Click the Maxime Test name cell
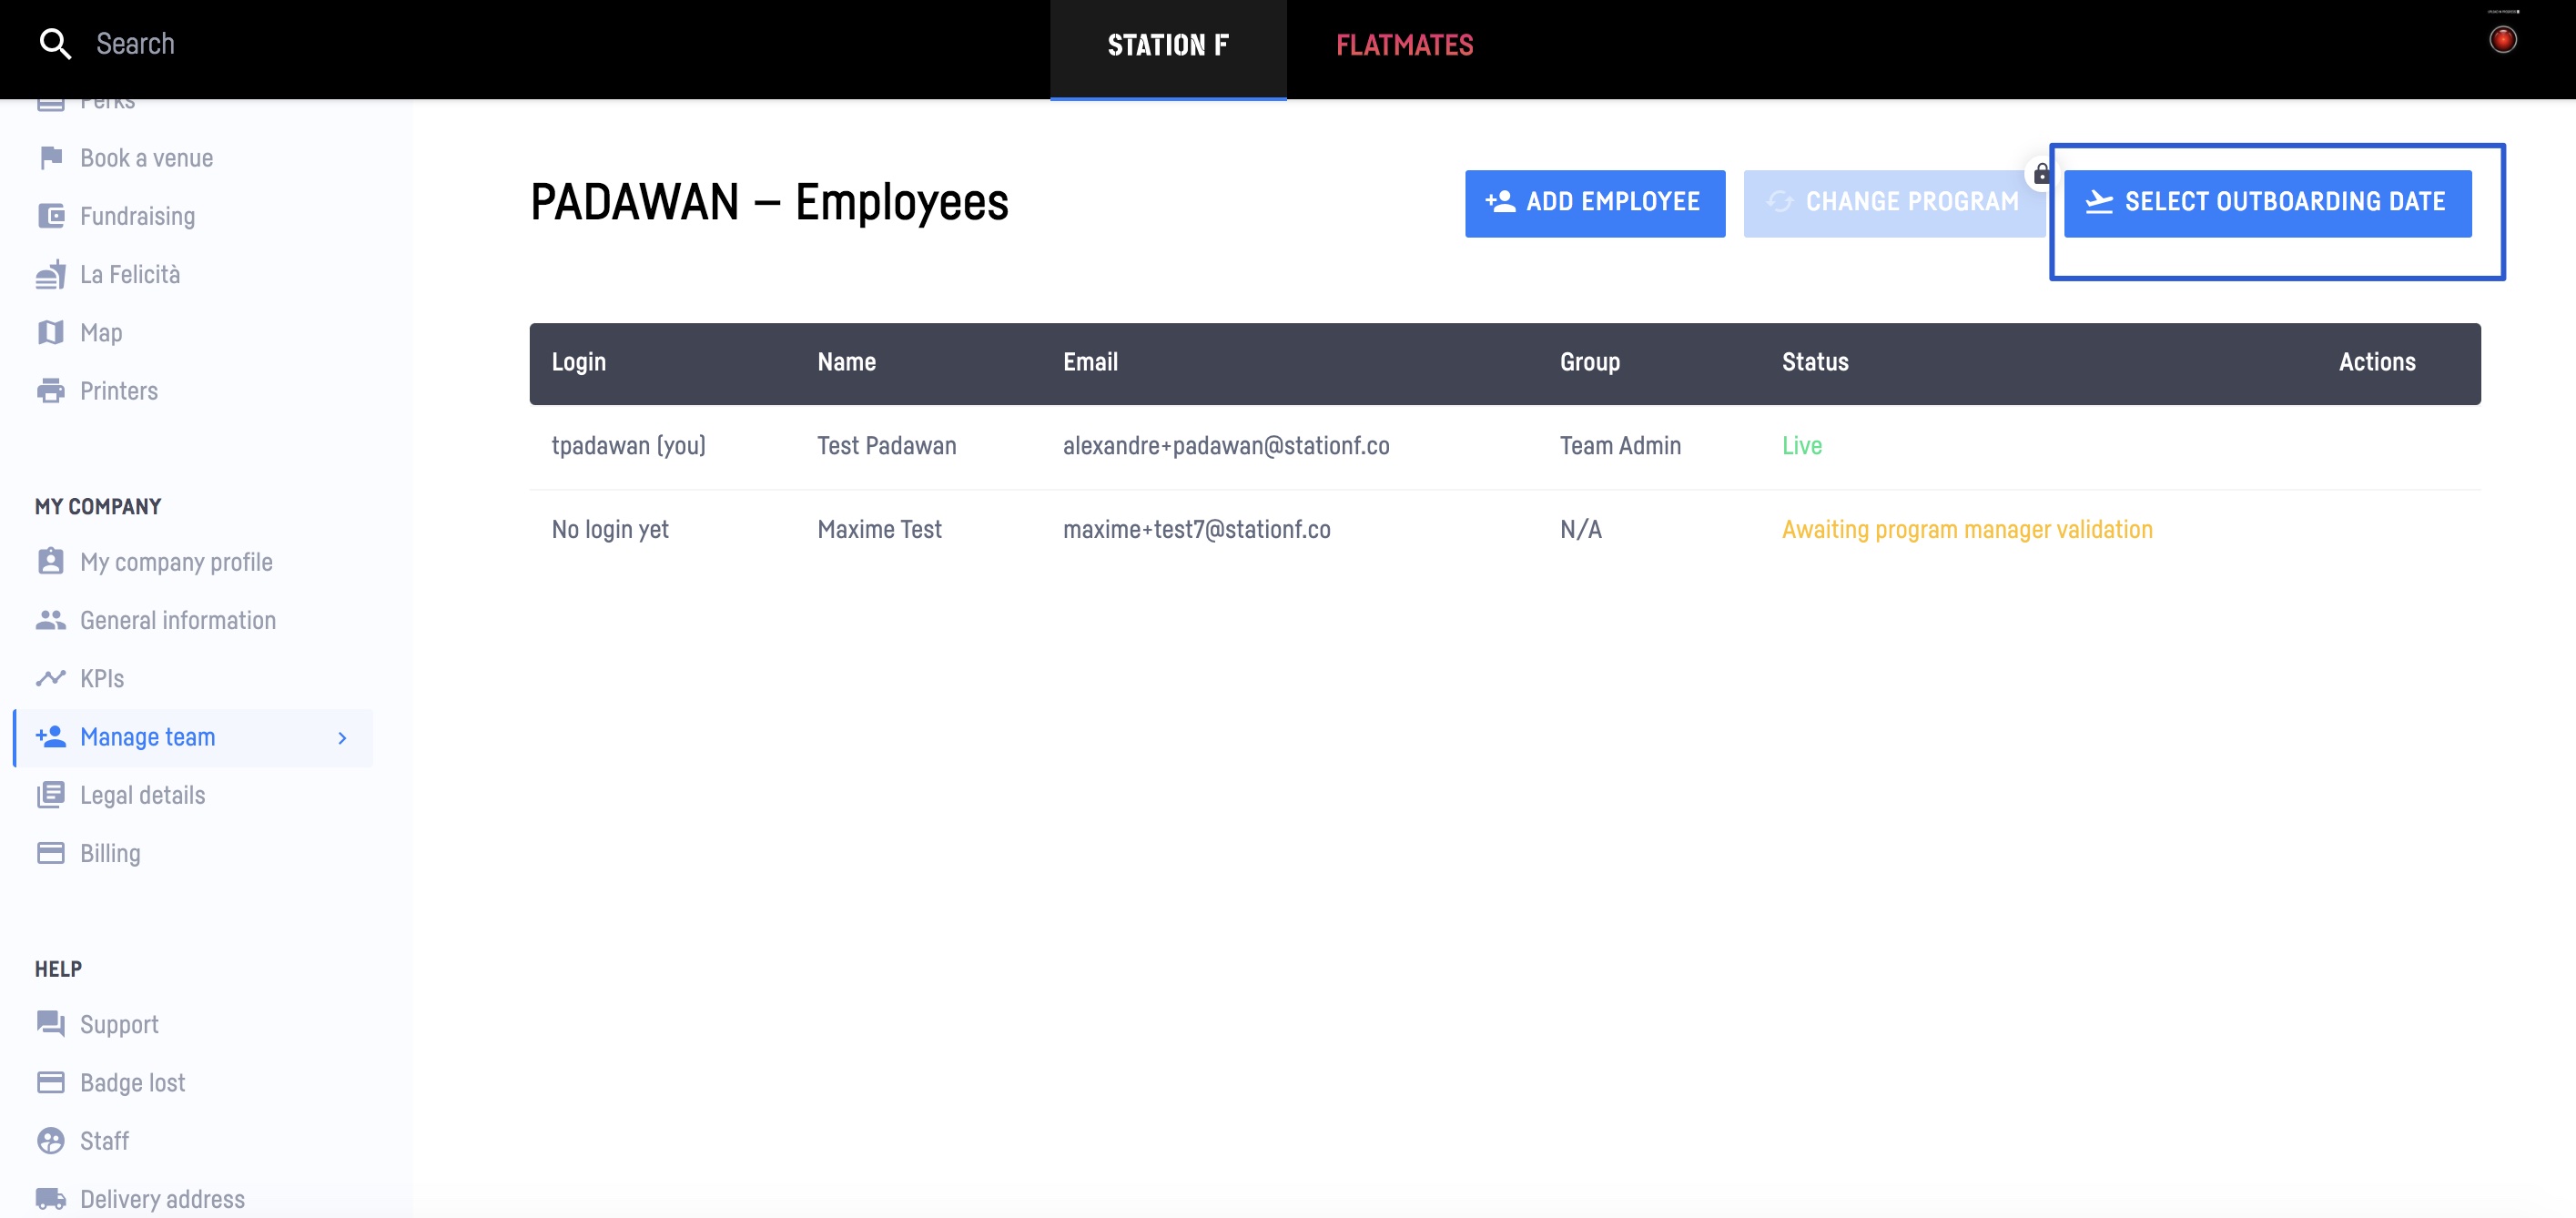The height and width of the screenshot is (1218, 2576). coord(879,530)
